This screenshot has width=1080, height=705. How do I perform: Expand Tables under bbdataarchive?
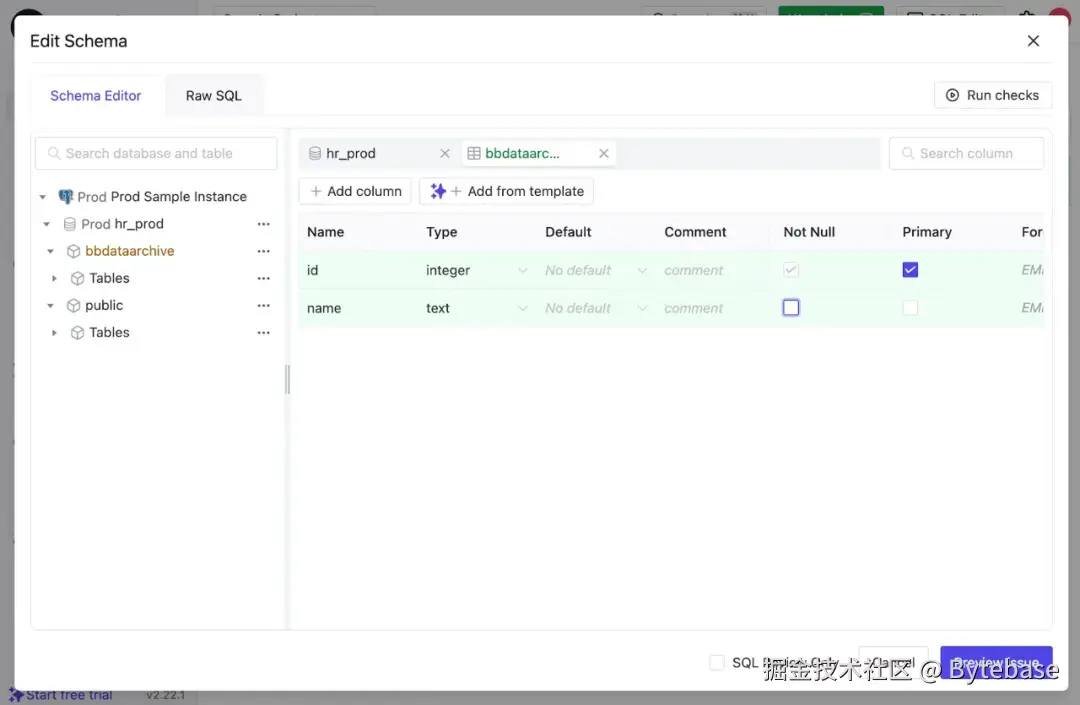pyautogui.click(x=54, y=278)
